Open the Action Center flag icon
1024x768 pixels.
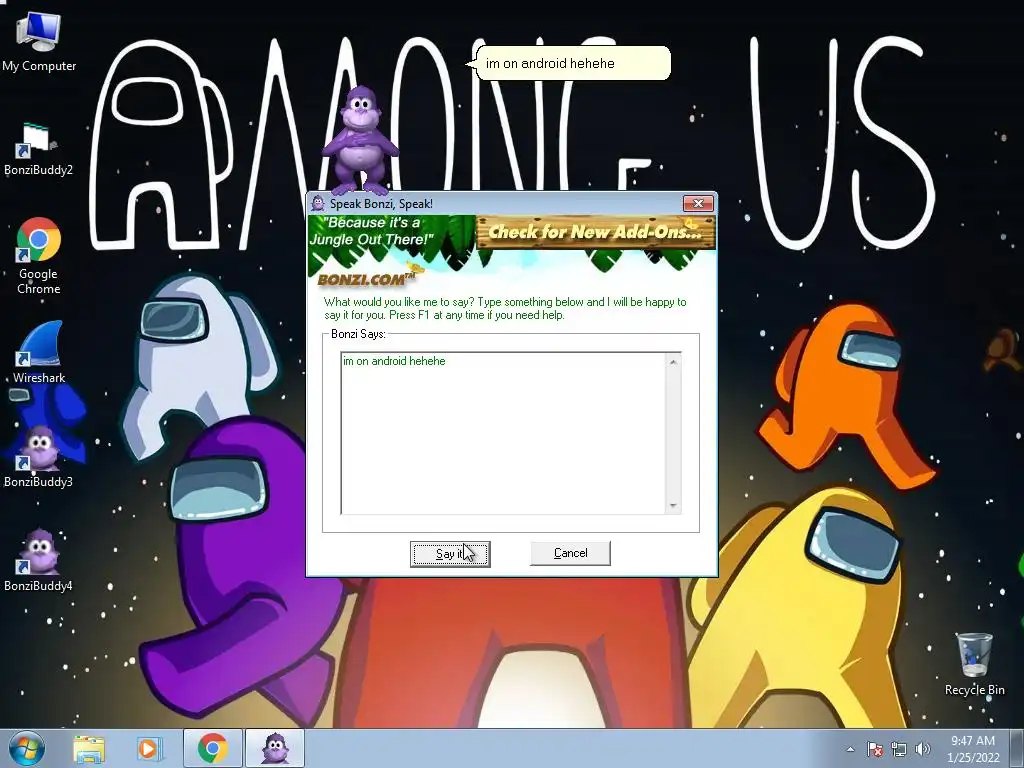tap(875, 750)
